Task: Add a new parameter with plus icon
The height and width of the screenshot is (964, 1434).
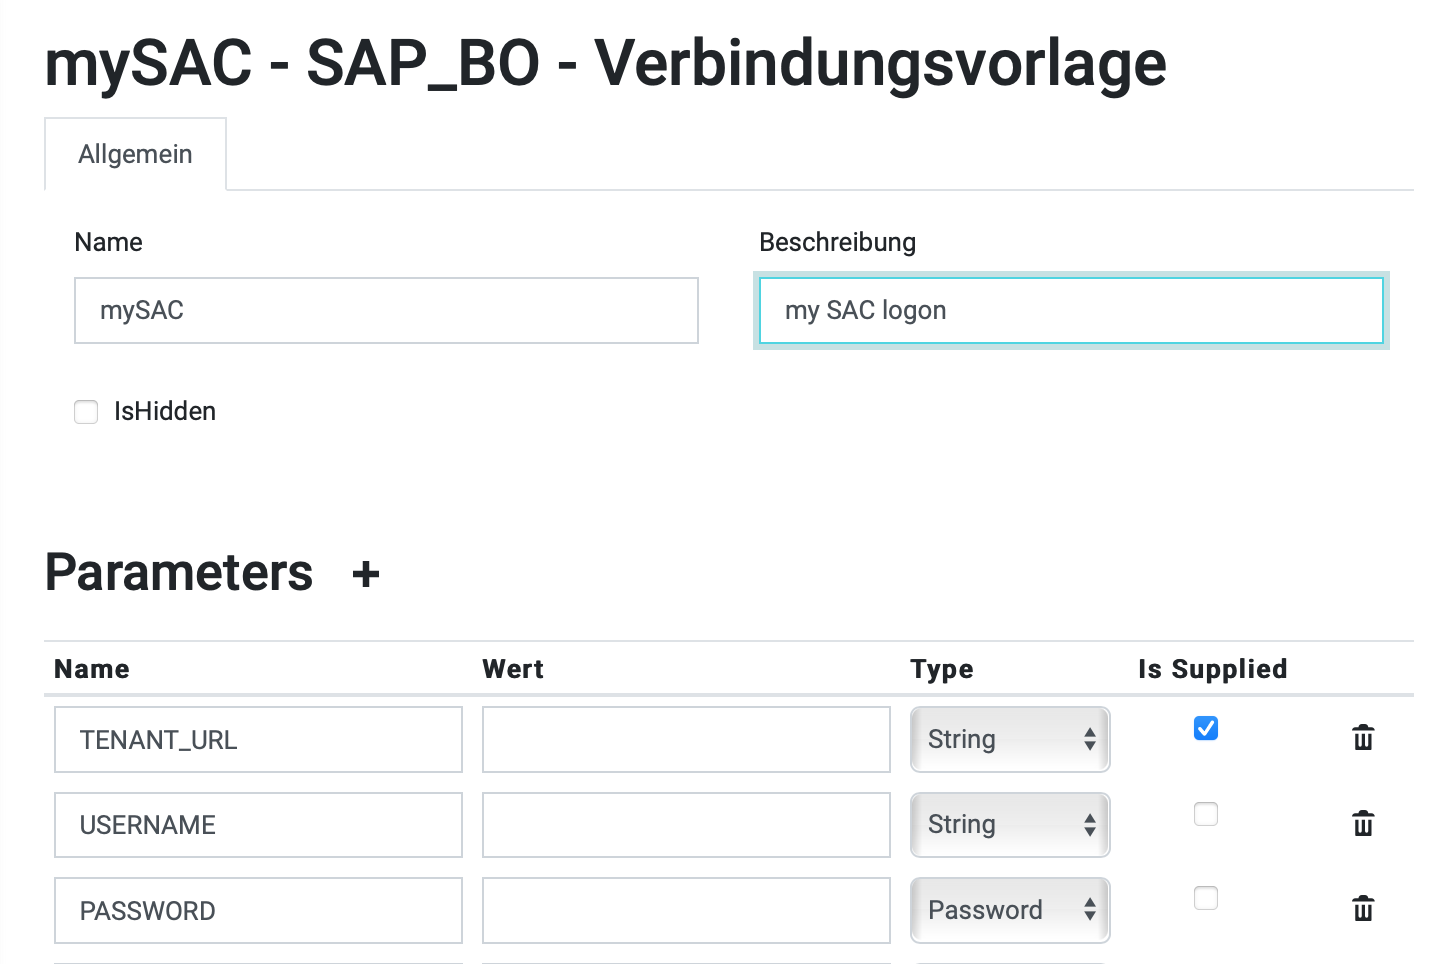Action: (x=366, y=574)
